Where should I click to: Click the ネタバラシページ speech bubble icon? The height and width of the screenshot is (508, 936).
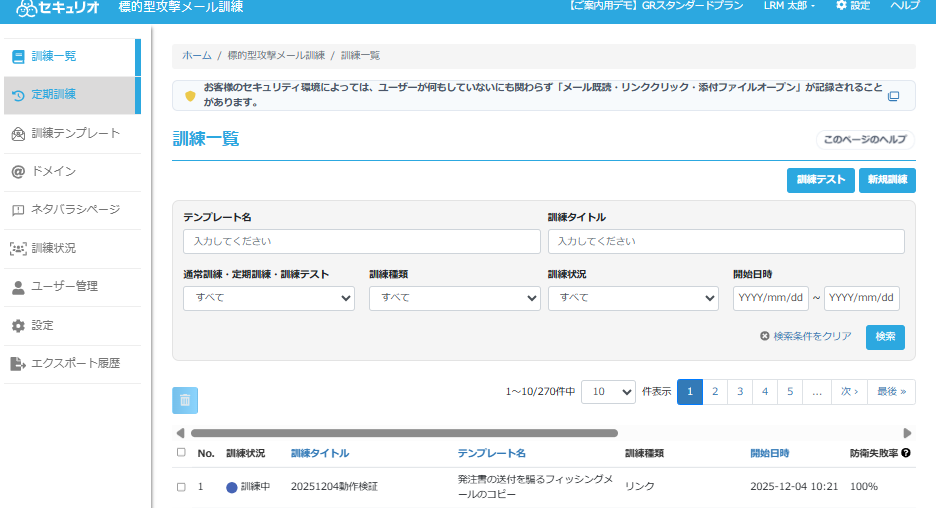click(x=19, y=210)
